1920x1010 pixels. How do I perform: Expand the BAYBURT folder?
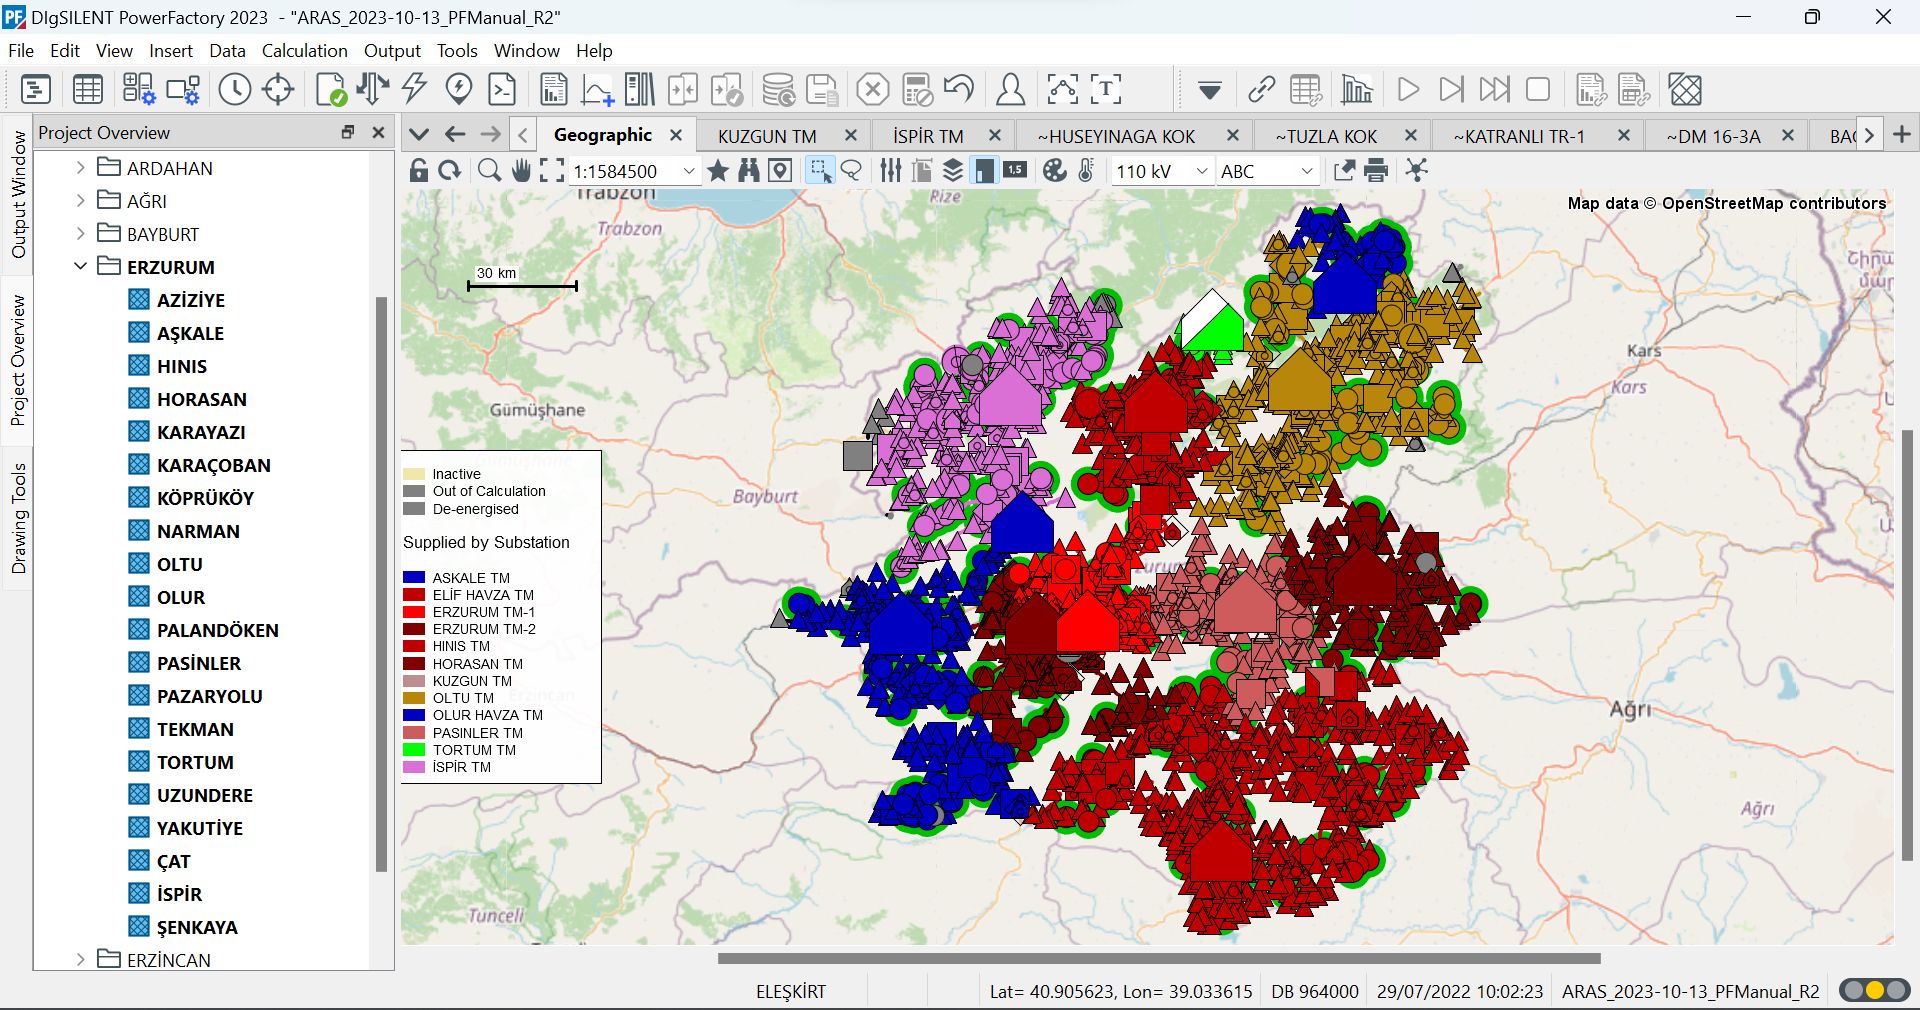pyautogui.click(x=81, y=234)
